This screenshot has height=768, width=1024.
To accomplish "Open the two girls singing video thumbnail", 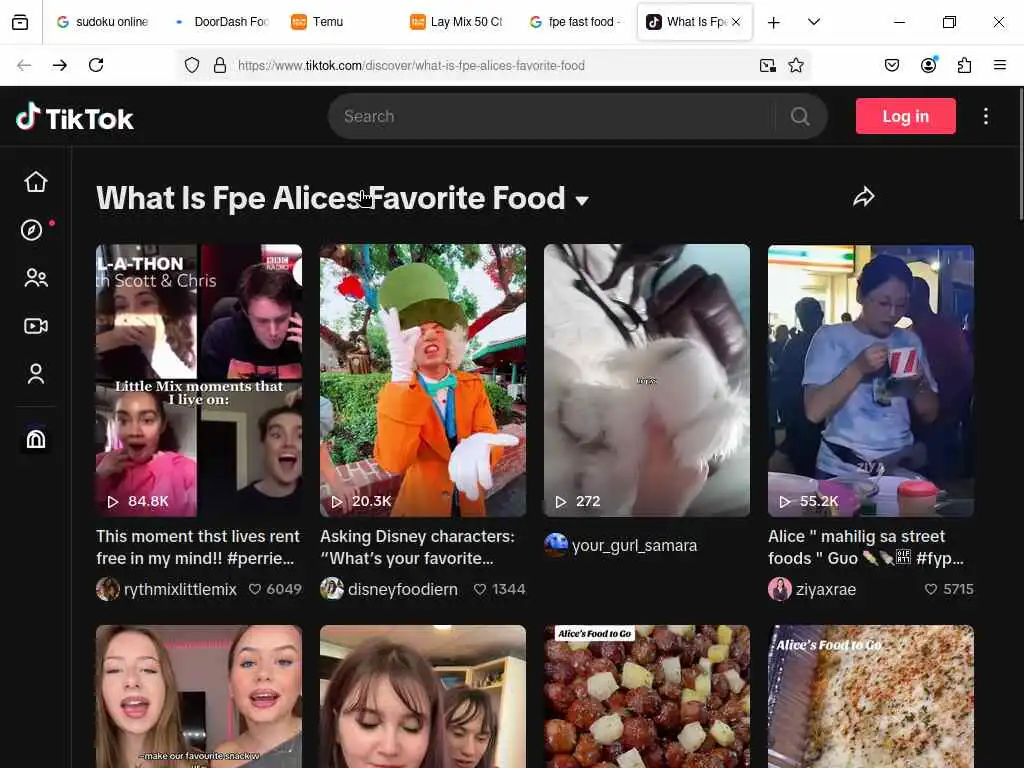I will pos(199,696).
